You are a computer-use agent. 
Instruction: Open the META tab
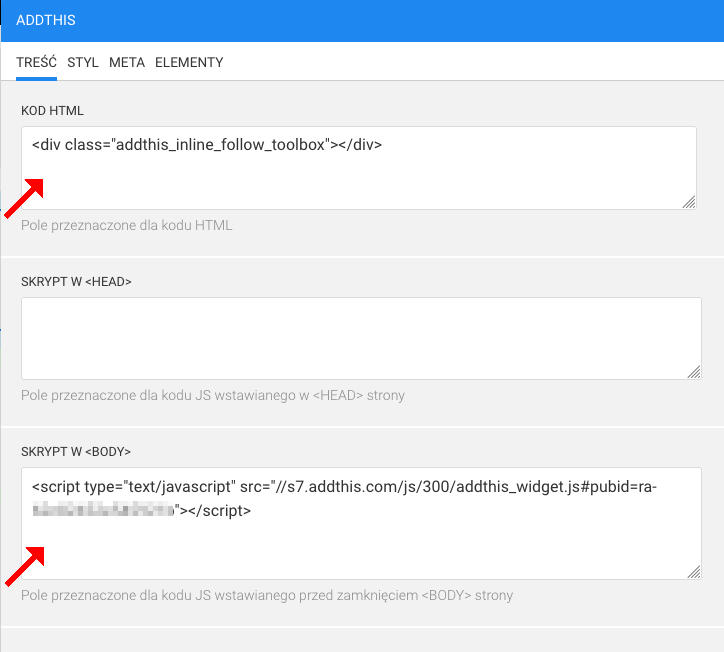(127, 62)
